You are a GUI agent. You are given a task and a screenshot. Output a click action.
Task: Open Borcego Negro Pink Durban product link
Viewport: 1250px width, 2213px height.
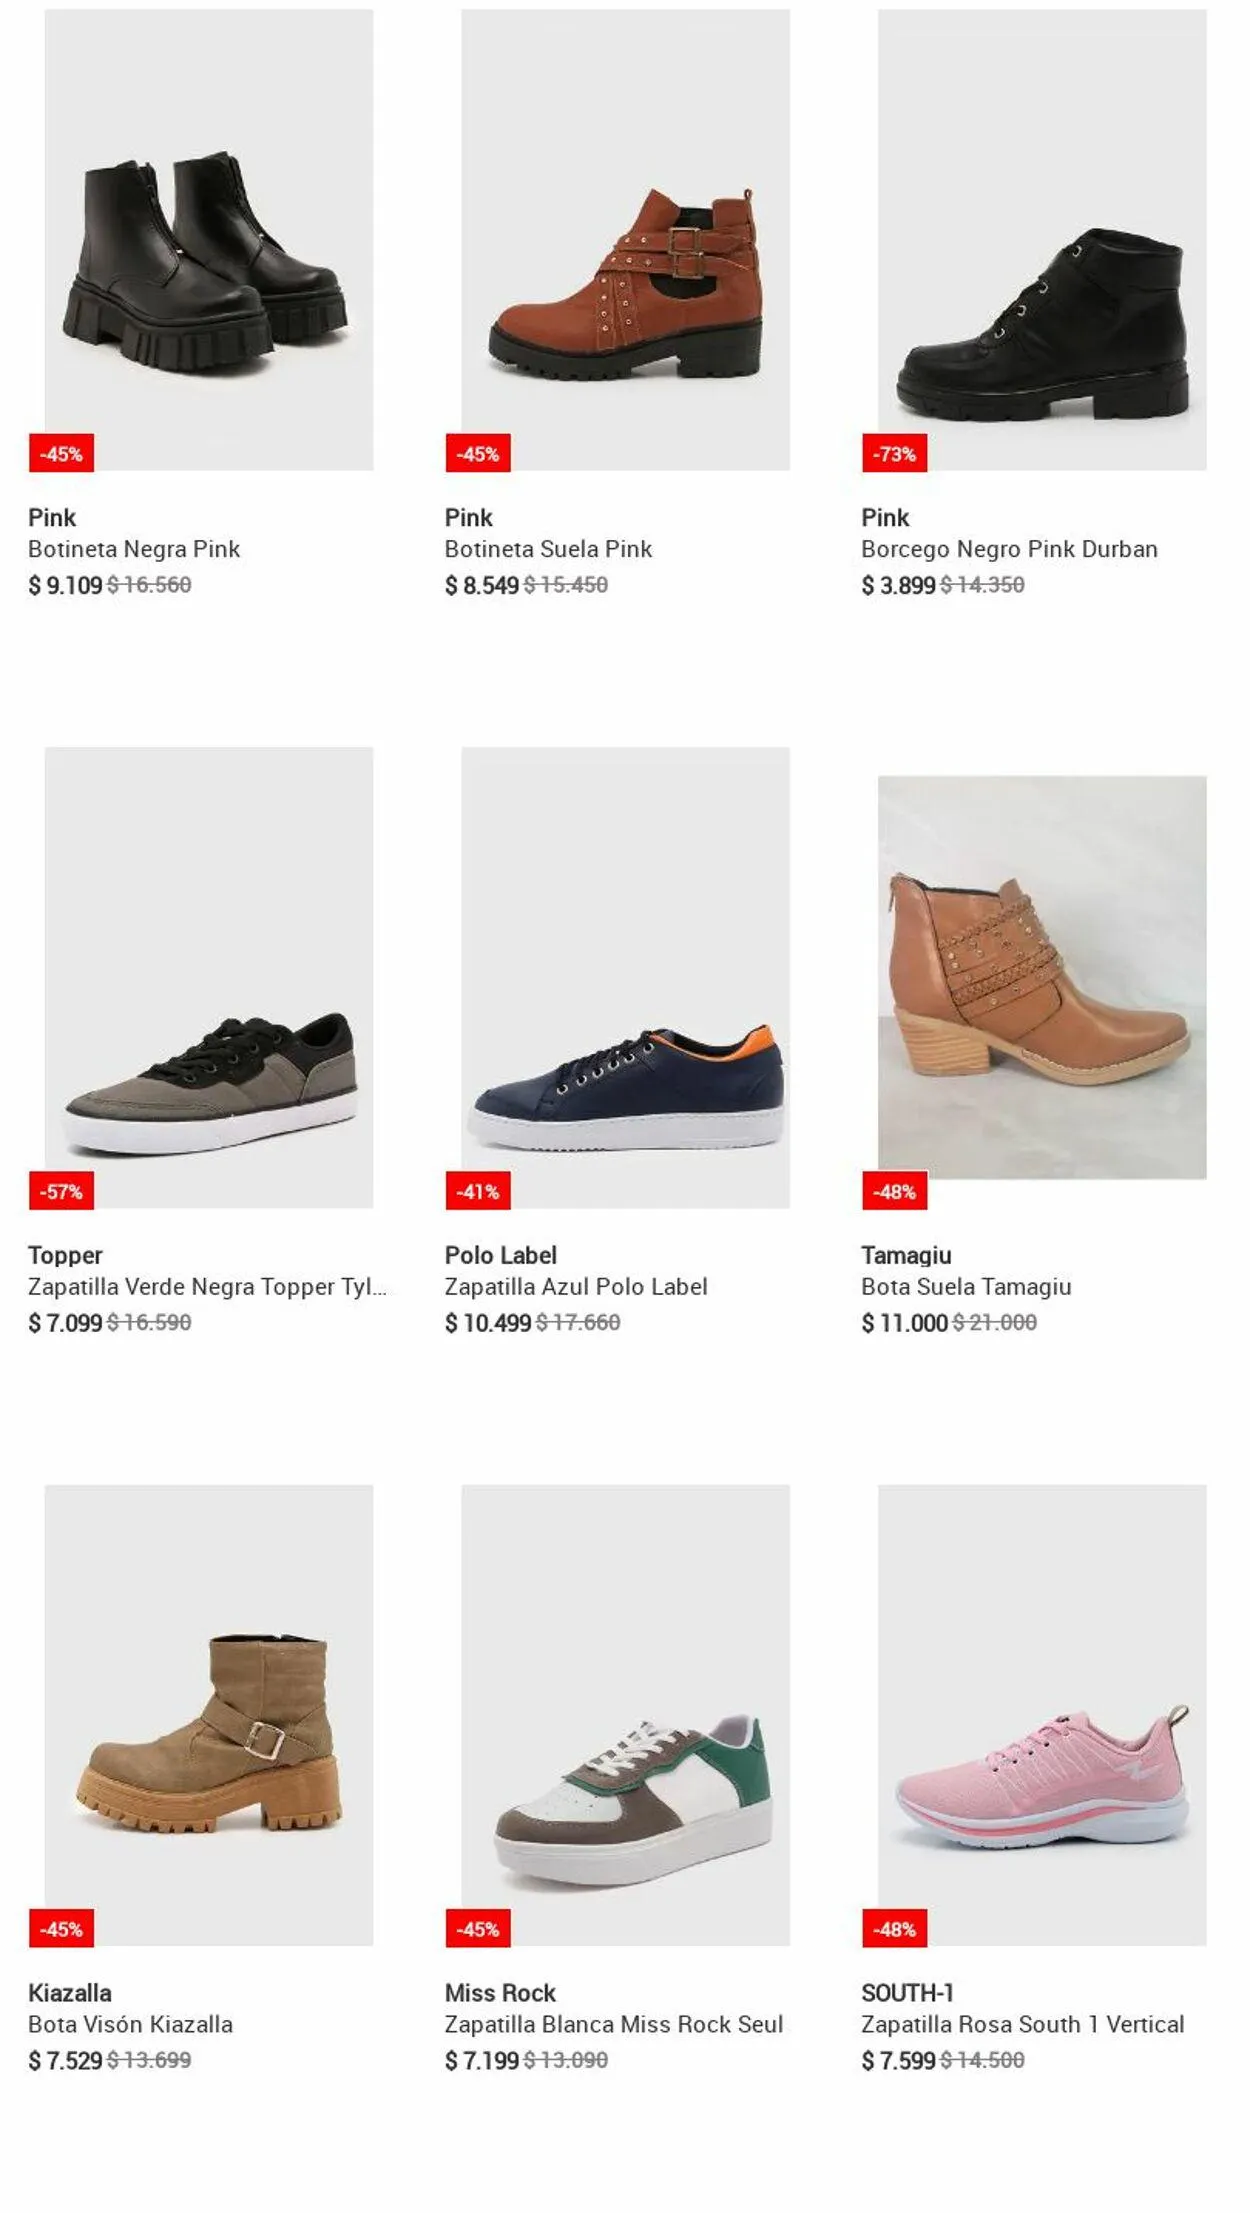(x=1009, y=549)
